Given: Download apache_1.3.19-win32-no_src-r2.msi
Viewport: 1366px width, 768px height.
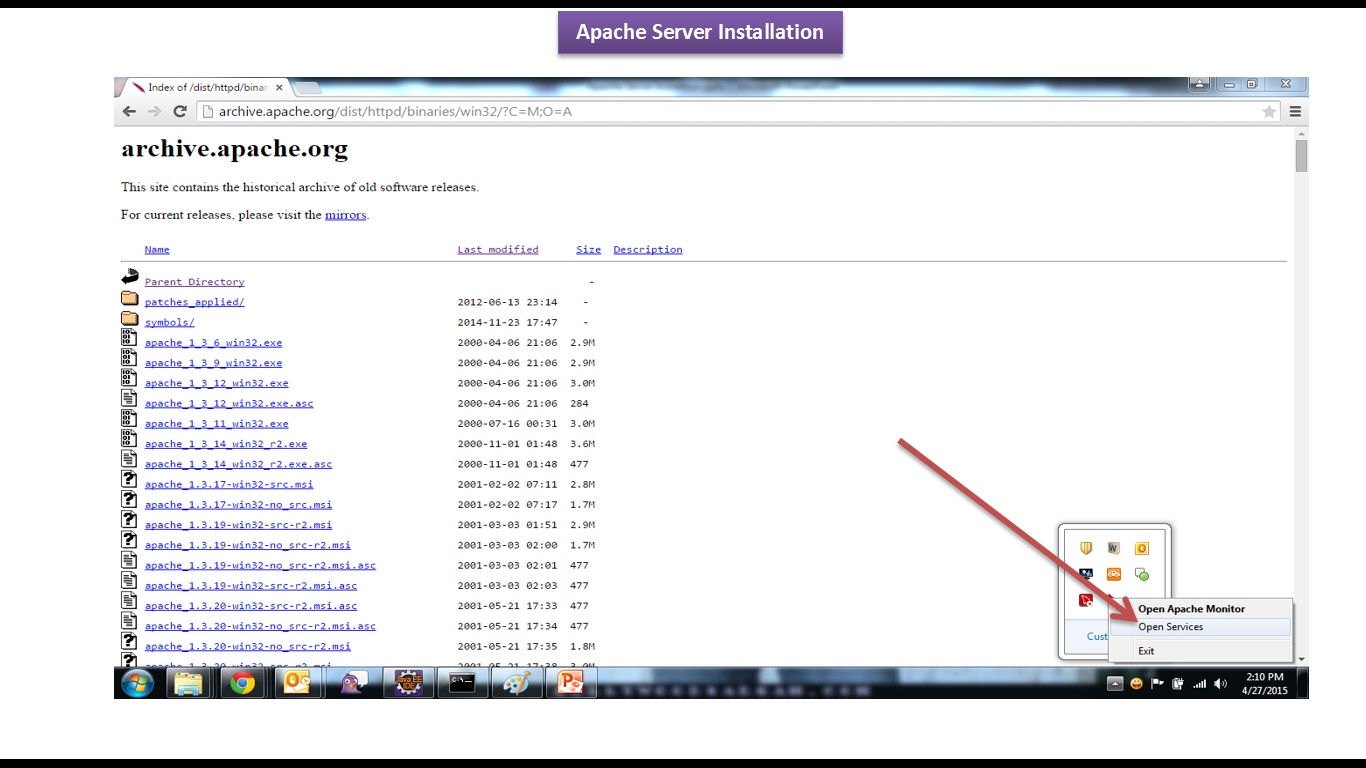Looking at the screenshot, I should [248, 545].
